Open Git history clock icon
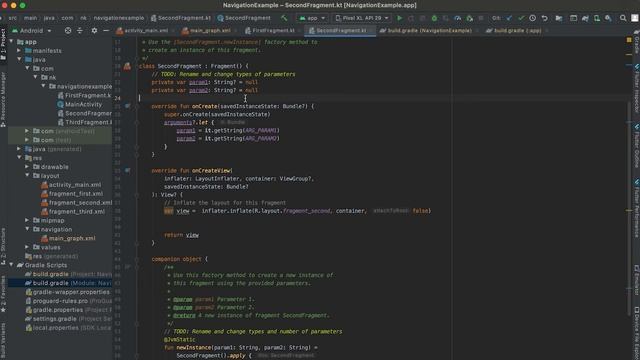Viewport: 640px width, 360px height. 533,18
